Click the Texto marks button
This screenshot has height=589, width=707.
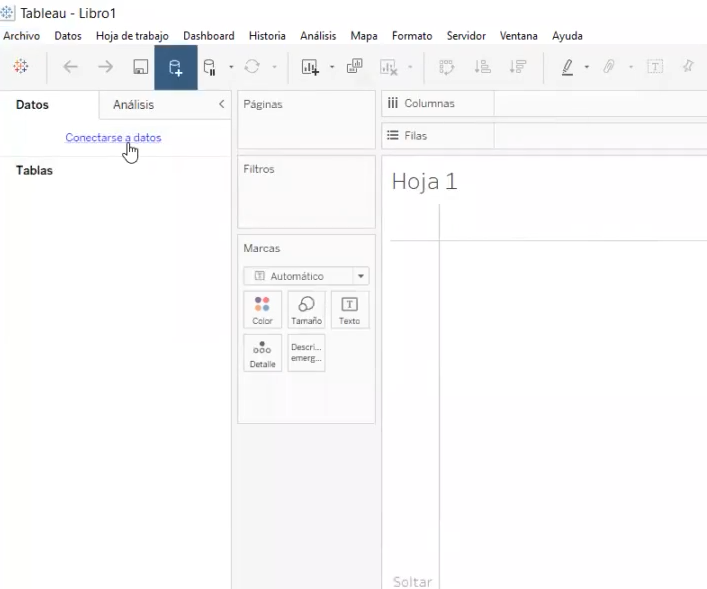coord(349,310)
